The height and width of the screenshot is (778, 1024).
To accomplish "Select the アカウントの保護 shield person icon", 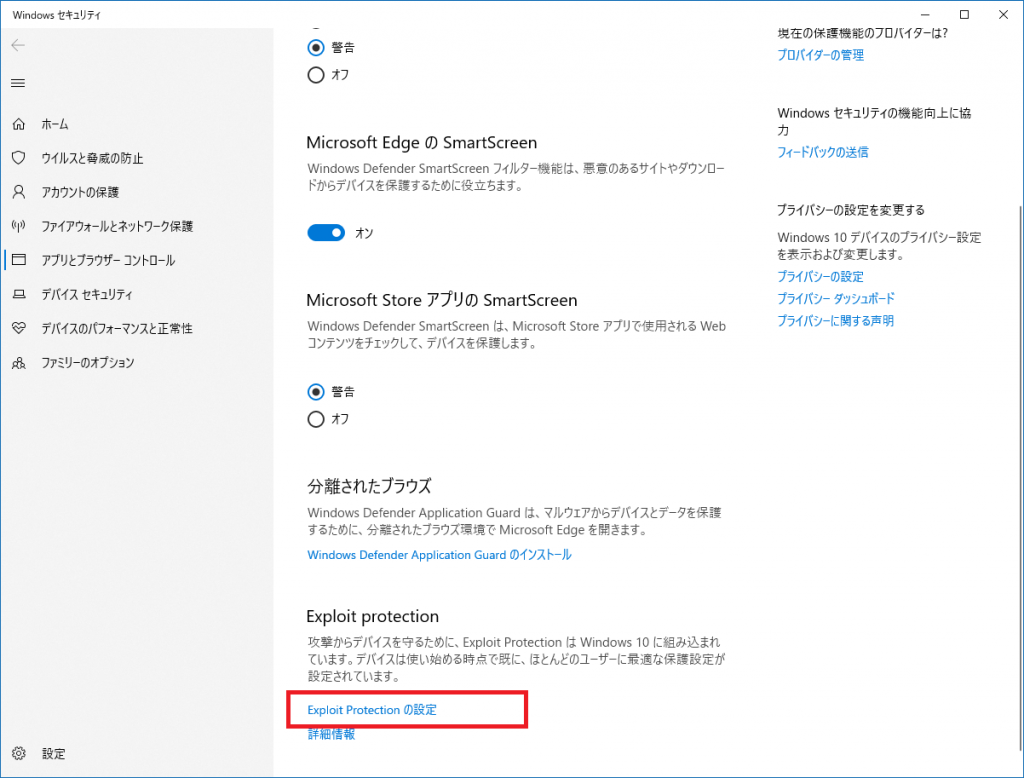I will pyautogui.click(x=21, y=192).
